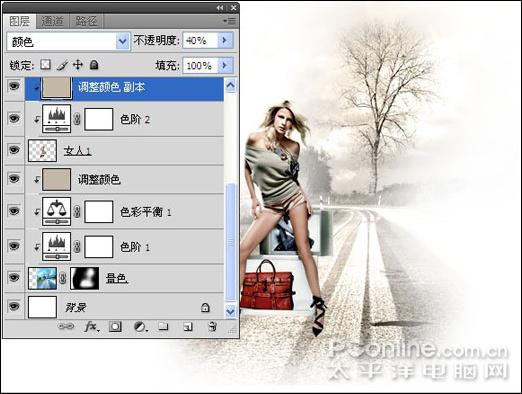
Task: Select the 女人1 layer name
Action: point(77,151)
